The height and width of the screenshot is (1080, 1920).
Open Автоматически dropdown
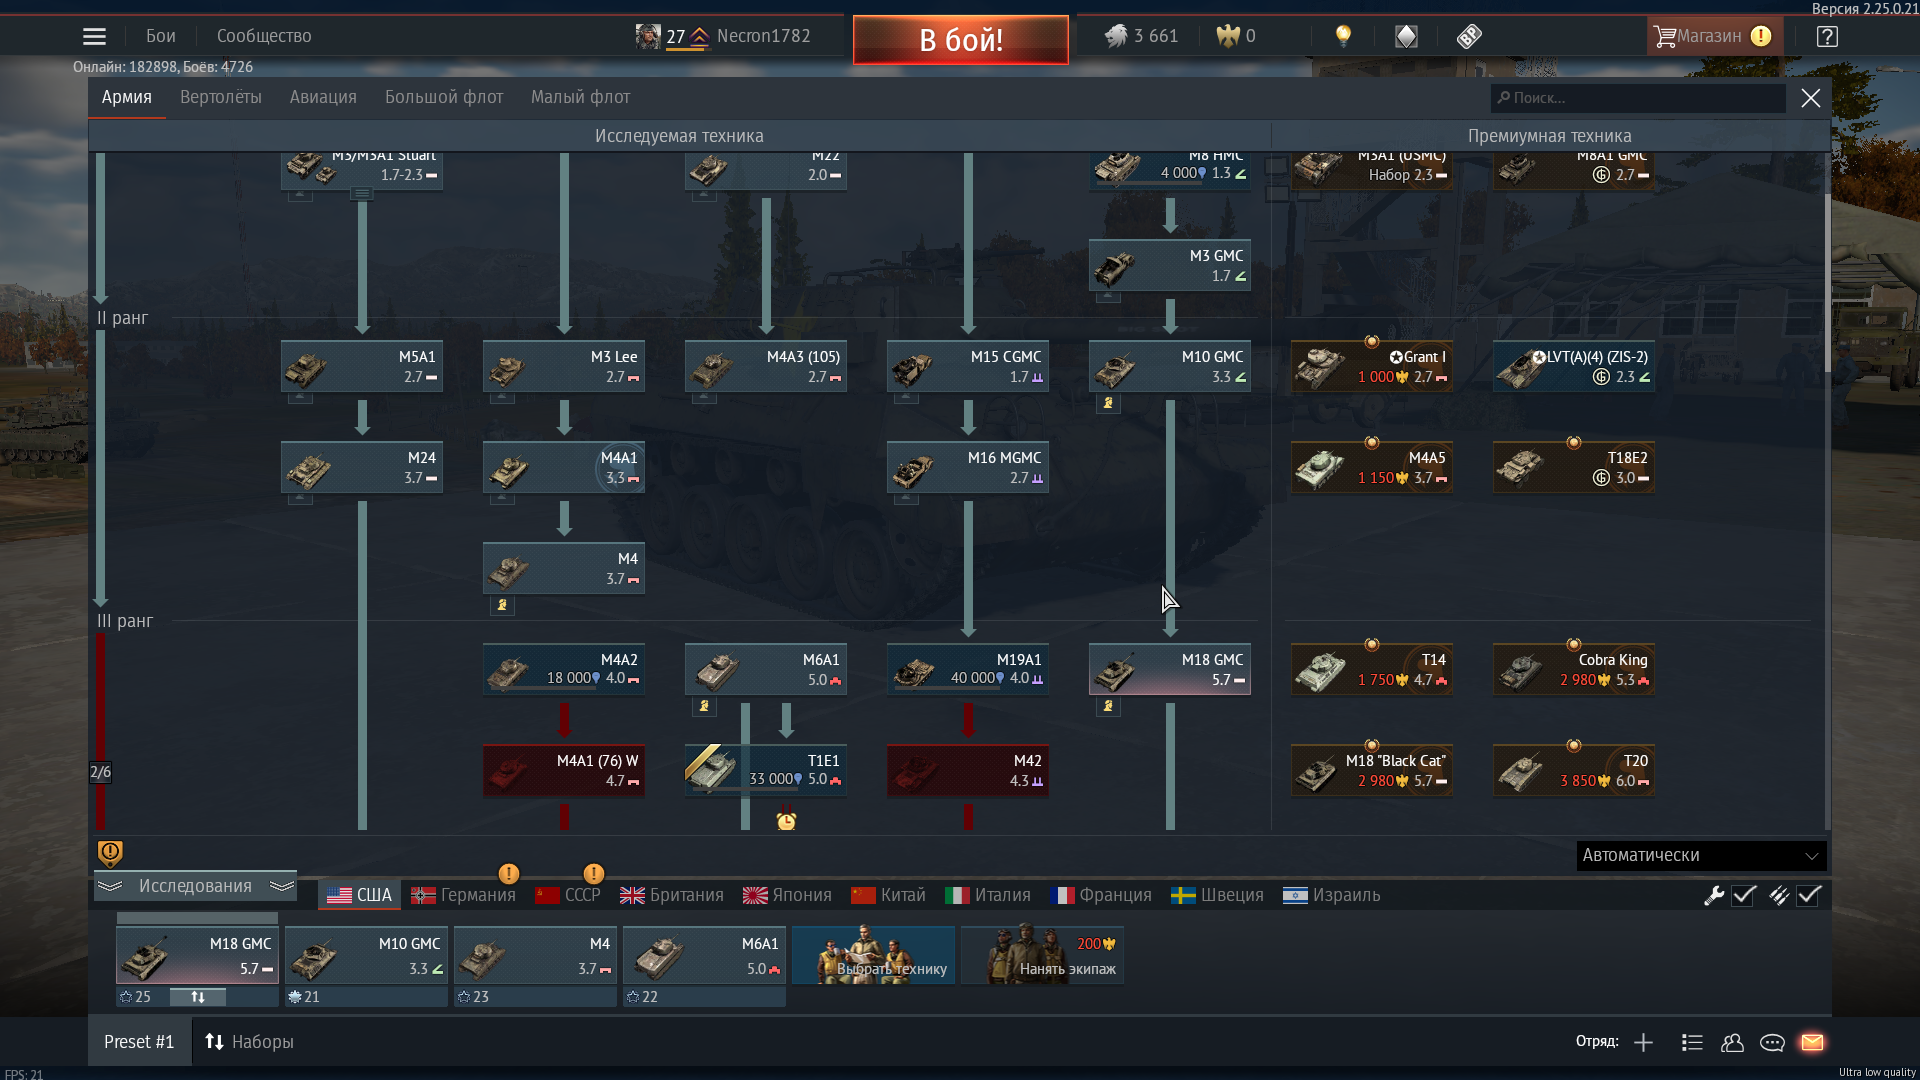pos(1701,856)
